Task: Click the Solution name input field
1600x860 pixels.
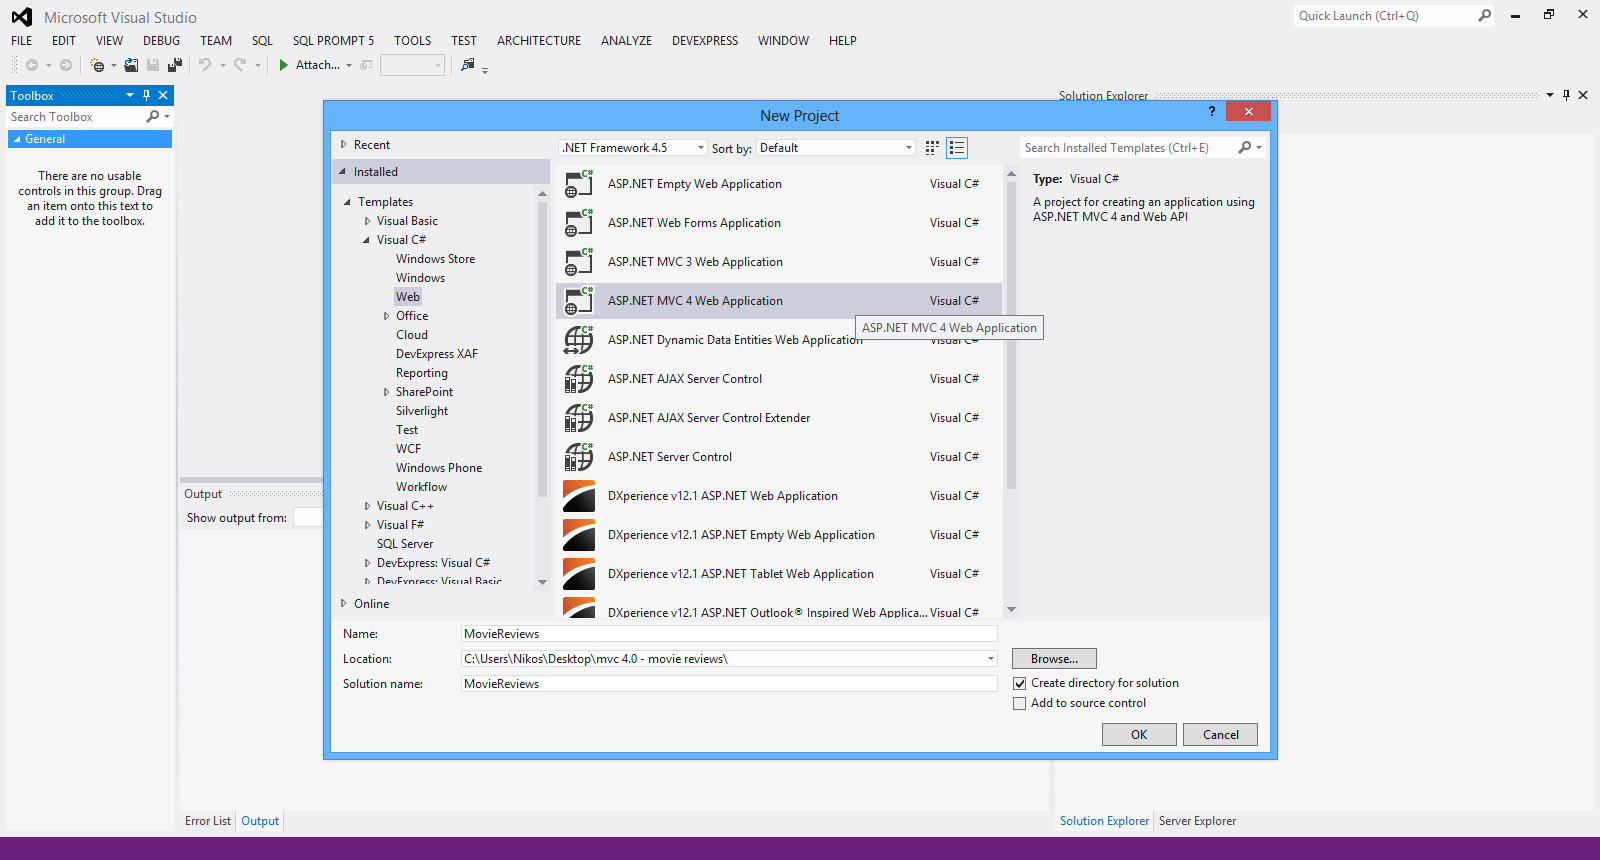Action: [x=729, y=684]
